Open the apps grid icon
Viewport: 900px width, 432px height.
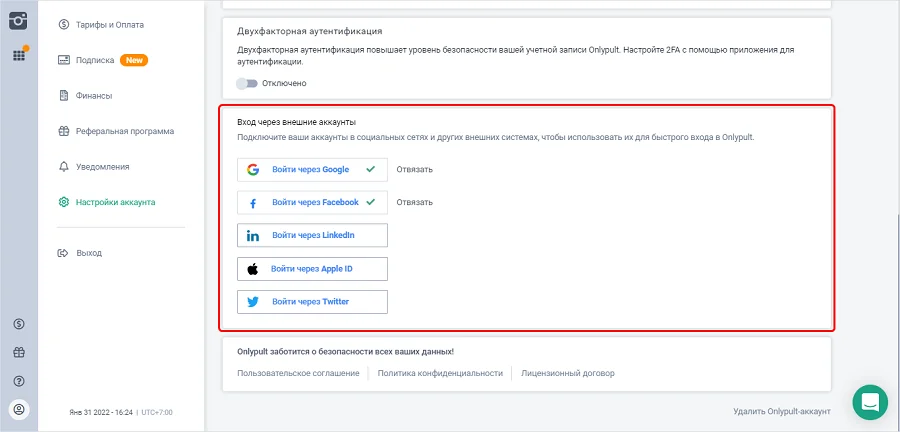[x=18, y=54]
